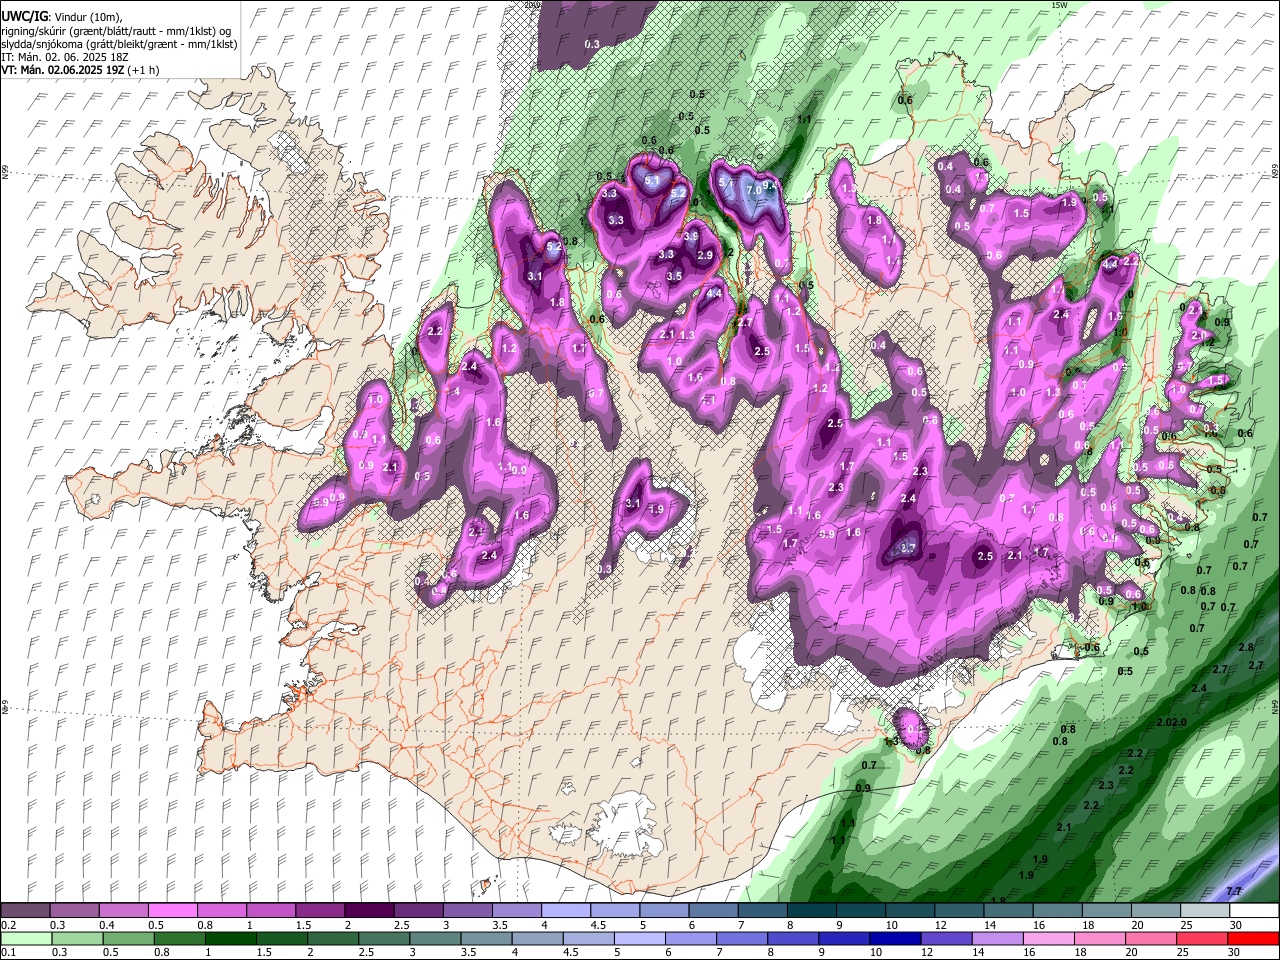Select the upper-row white swatch at label 30
The width and height of the screenshot is (1280, 960).
coord(1252,910)
